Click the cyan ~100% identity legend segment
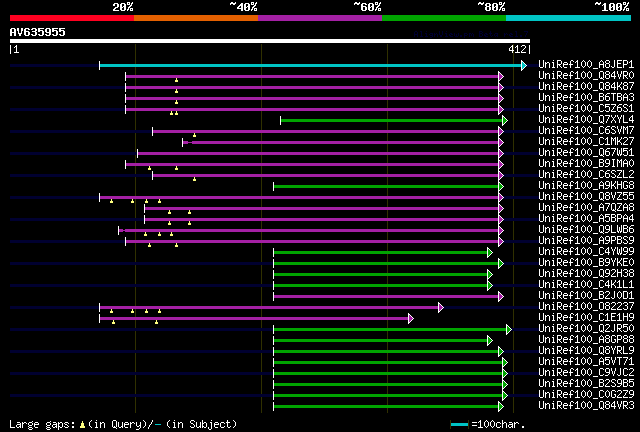The width and height of the screenshot is (640, 432). [x=569, y=18]
